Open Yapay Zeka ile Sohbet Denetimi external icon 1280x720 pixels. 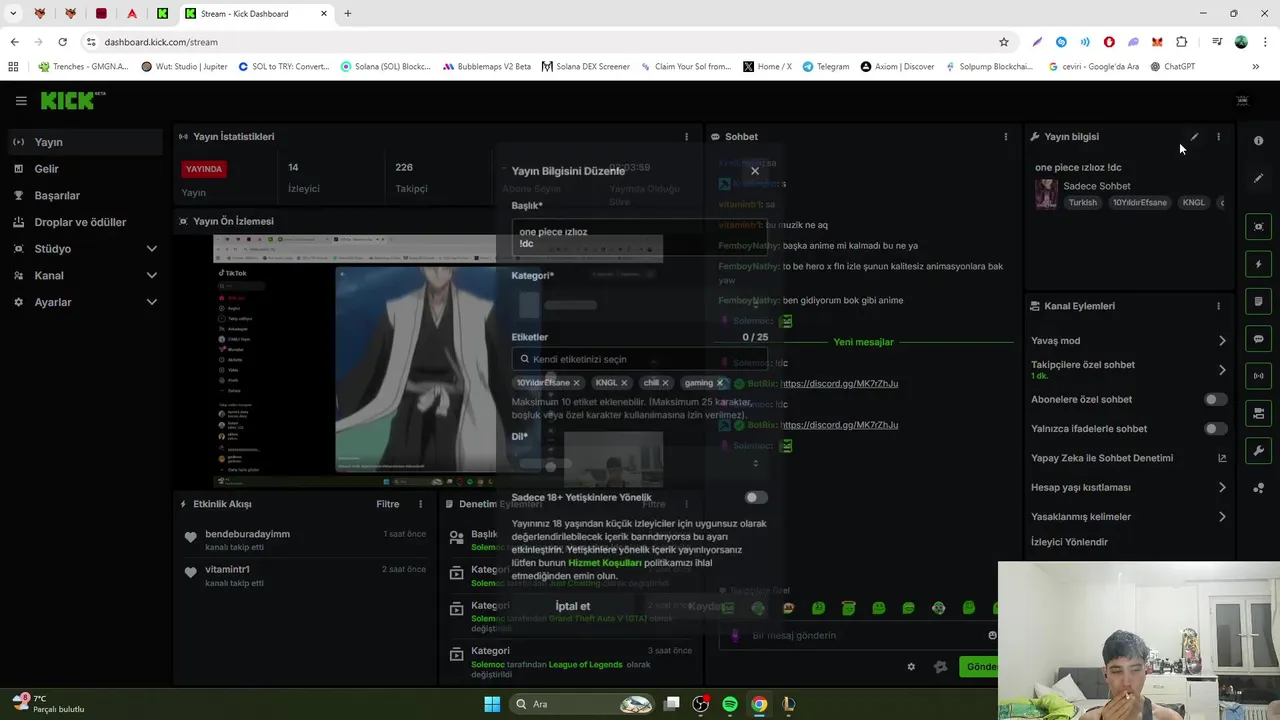pyautogui.click(x=1221, y=458)
